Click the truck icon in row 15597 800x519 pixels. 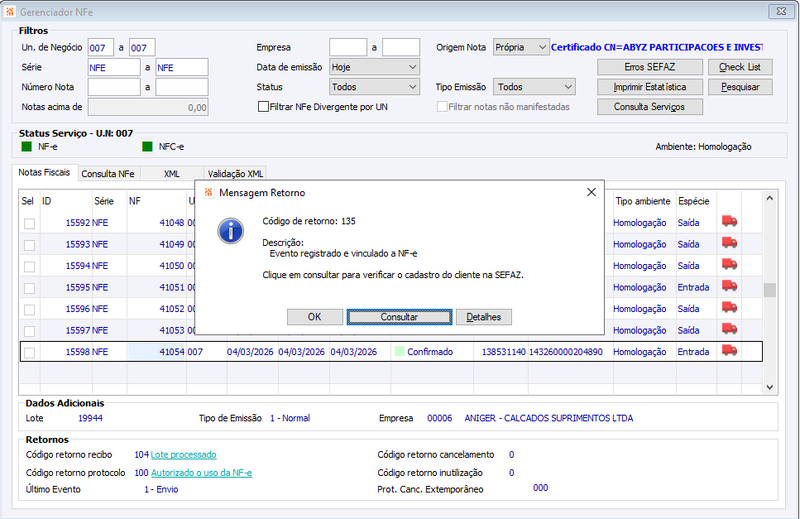pos(729,328)
